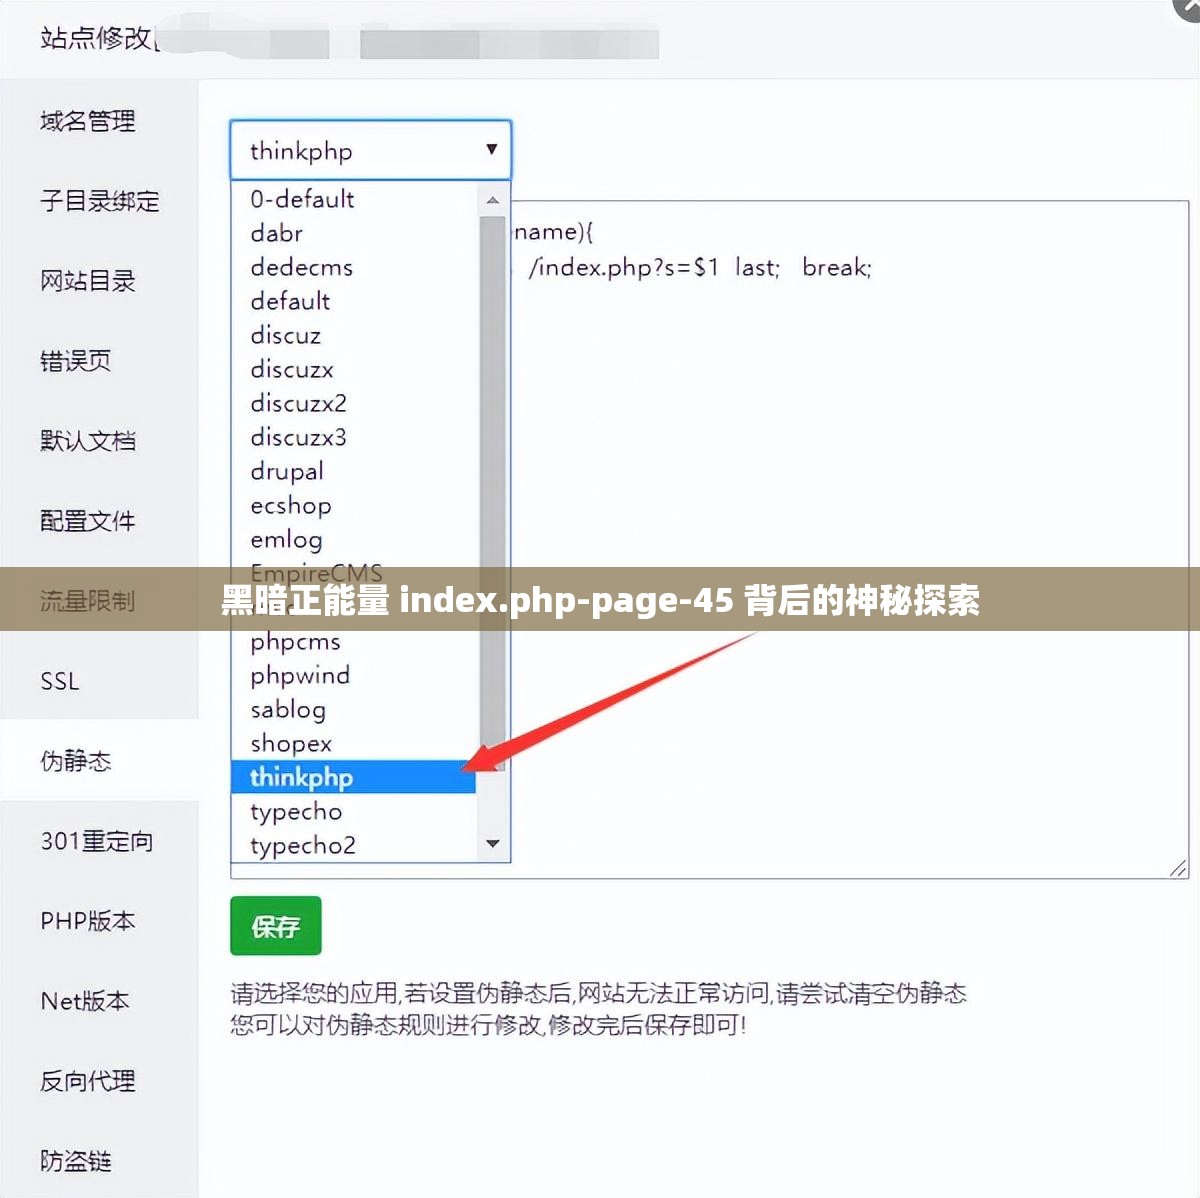The image size is (1200, 1198).
Task: Select the highlighted thinkphp entry
Action: point(300,777)
